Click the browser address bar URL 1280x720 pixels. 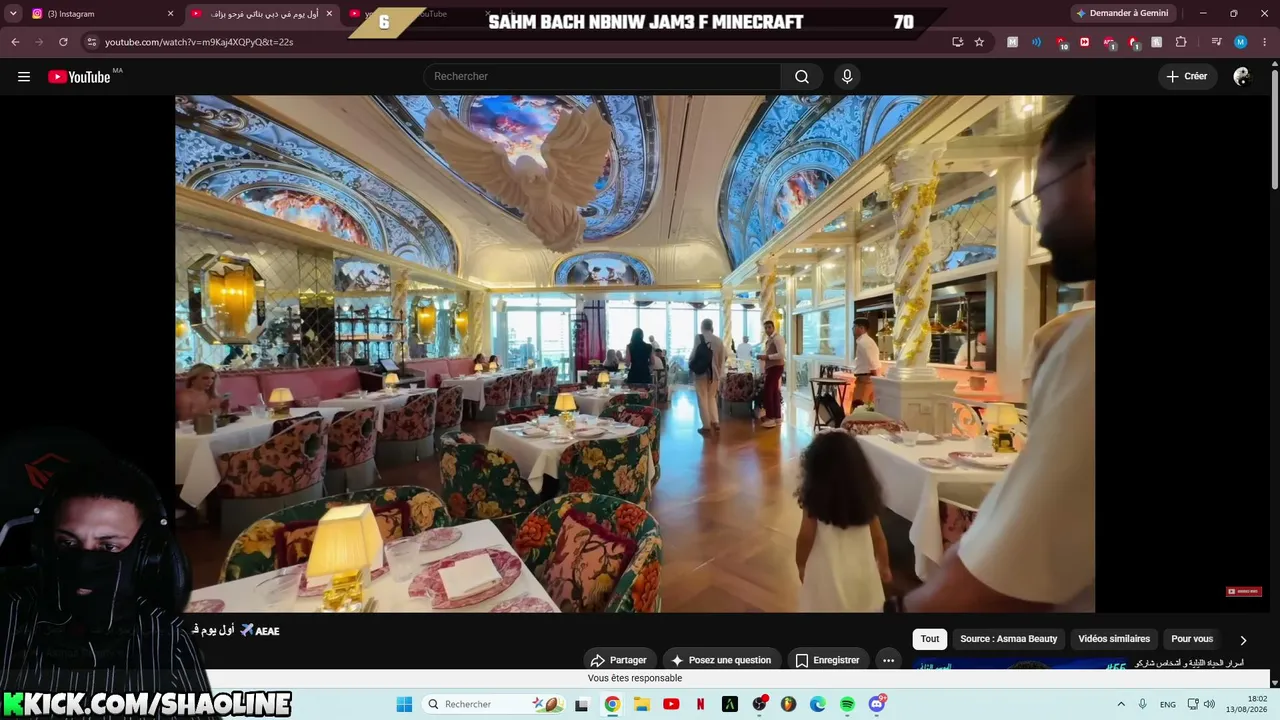coord(199,42)
